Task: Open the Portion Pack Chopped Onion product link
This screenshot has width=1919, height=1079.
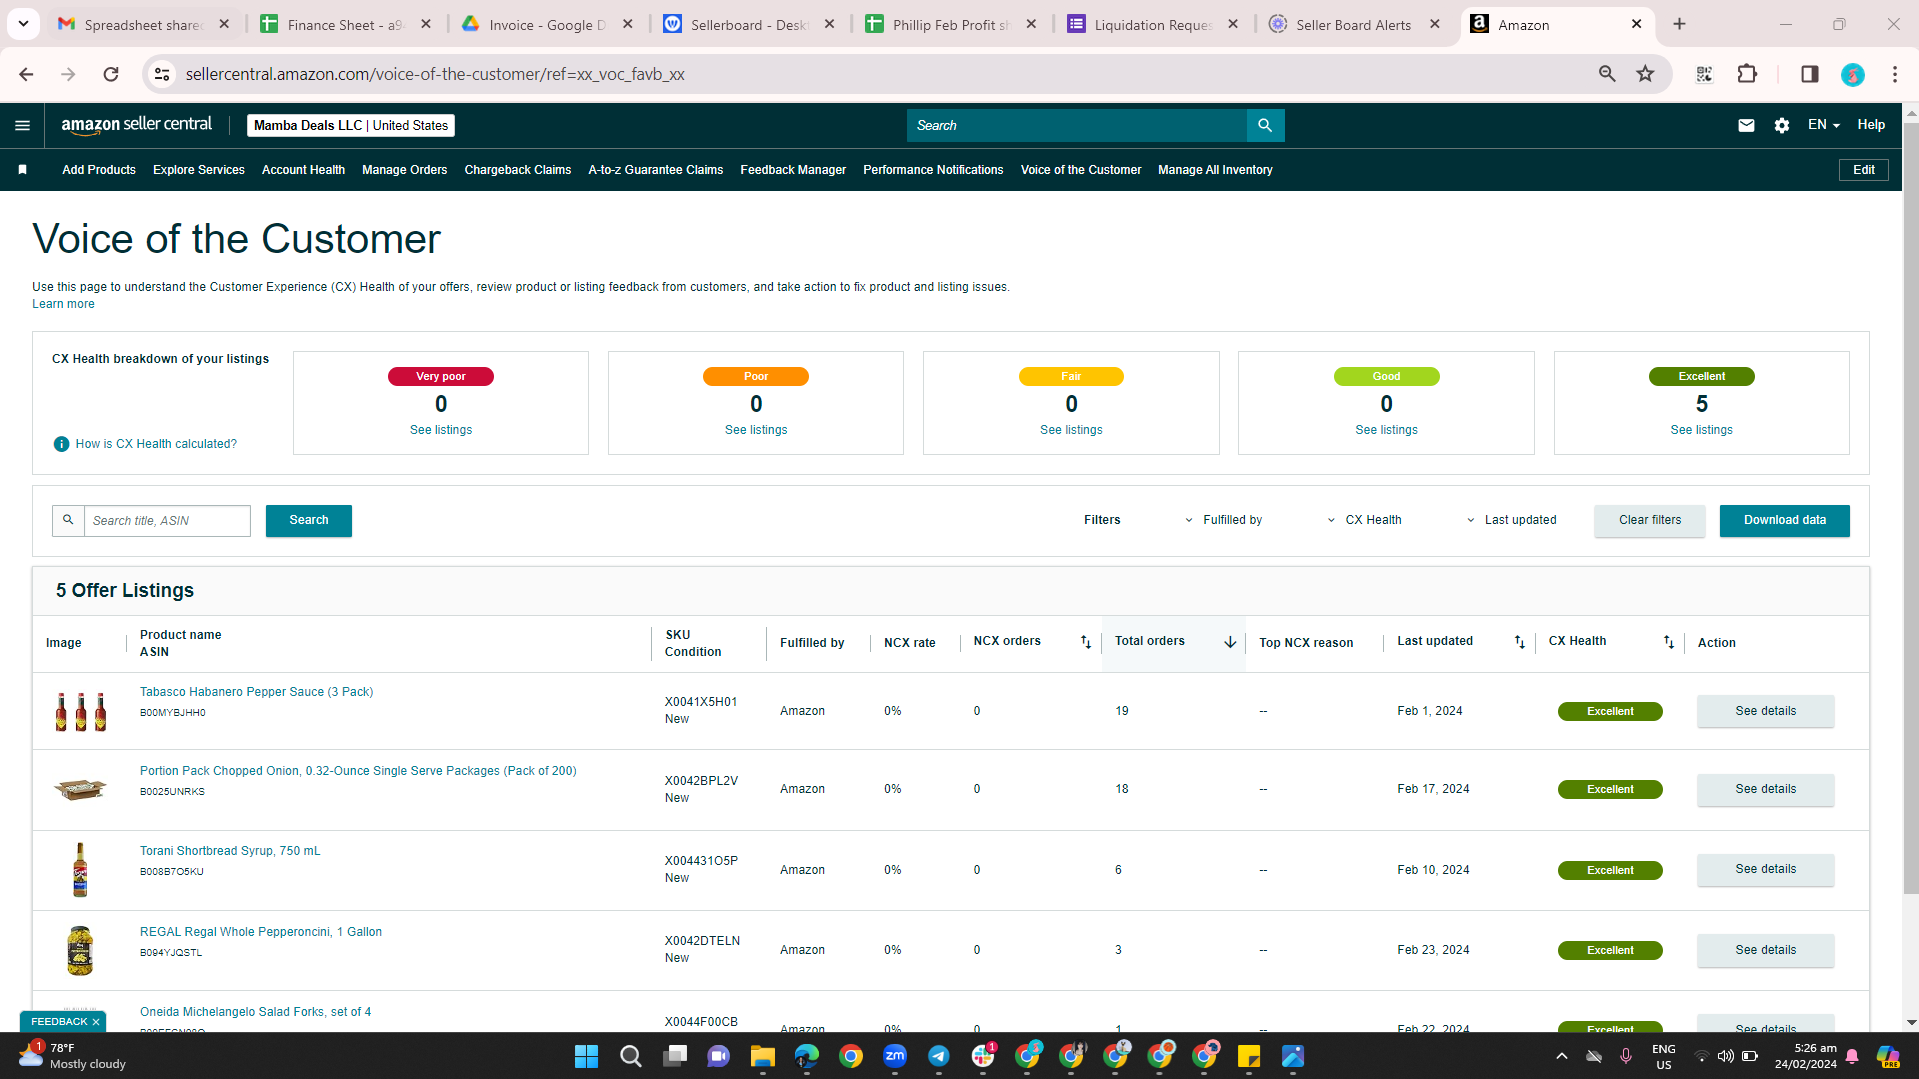Action: [x=358, y=771]
